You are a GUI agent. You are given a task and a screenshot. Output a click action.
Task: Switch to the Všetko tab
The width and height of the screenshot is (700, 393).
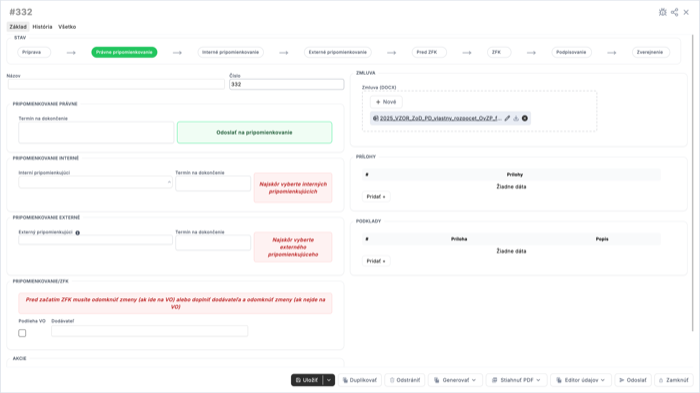pos(67,27)
